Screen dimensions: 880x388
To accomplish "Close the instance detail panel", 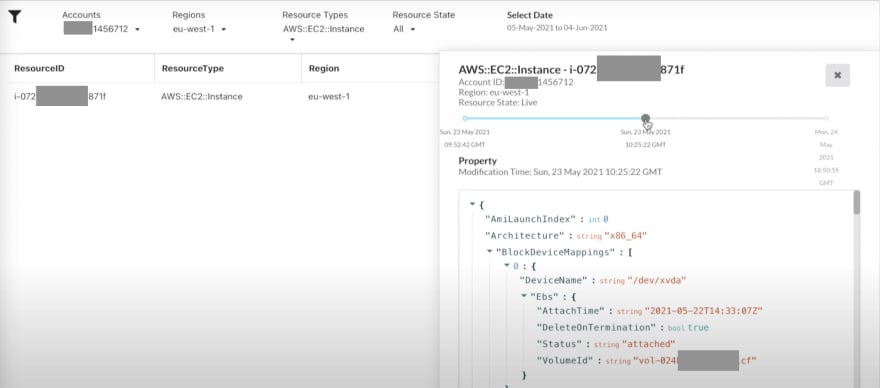I will [837, 75].
